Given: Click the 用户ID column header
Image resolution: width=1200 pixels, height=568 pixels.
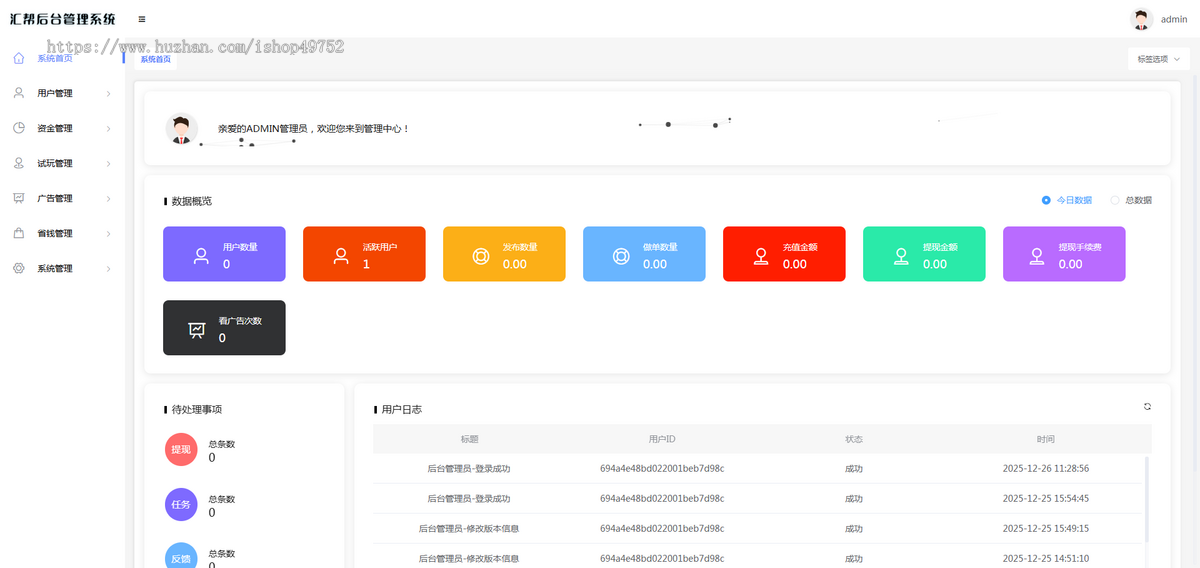Looking at the screenshot, I should [x=662, y=439].
